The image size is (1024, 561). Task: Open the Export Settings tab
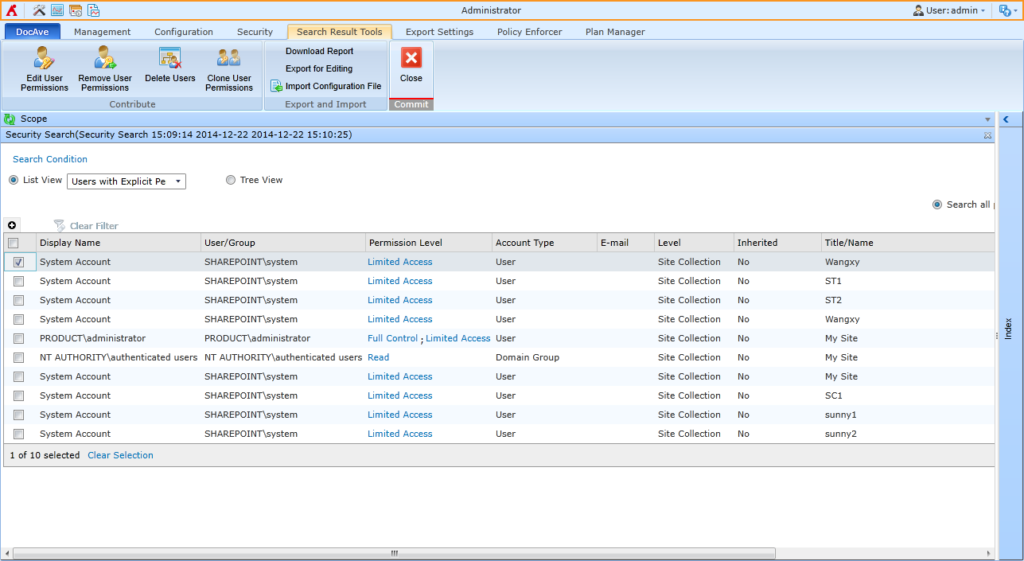point(440,31)
